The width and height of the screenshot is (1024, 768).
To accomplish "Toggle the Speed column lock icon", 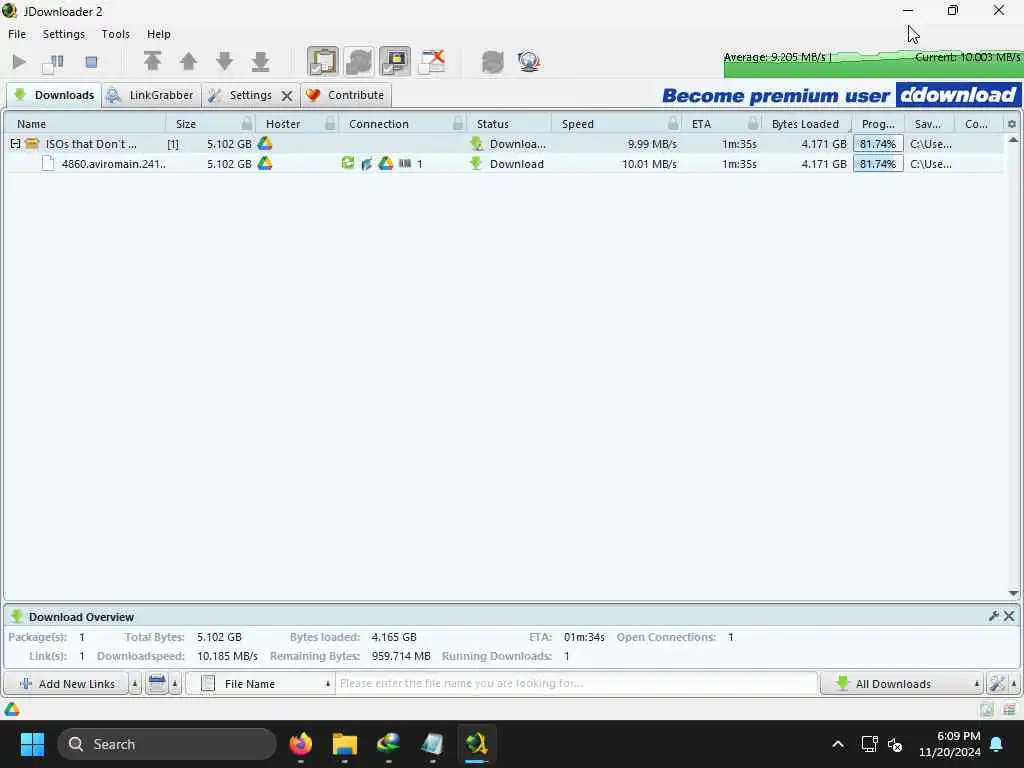I will point(673,123).
